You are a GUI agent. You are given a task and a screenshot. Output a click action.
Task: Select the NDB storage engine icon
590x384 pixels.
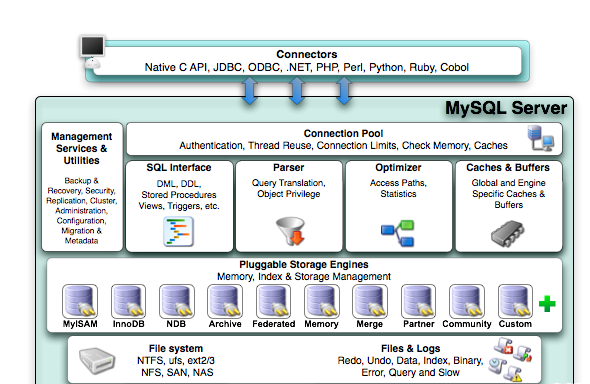pos(177,301)
